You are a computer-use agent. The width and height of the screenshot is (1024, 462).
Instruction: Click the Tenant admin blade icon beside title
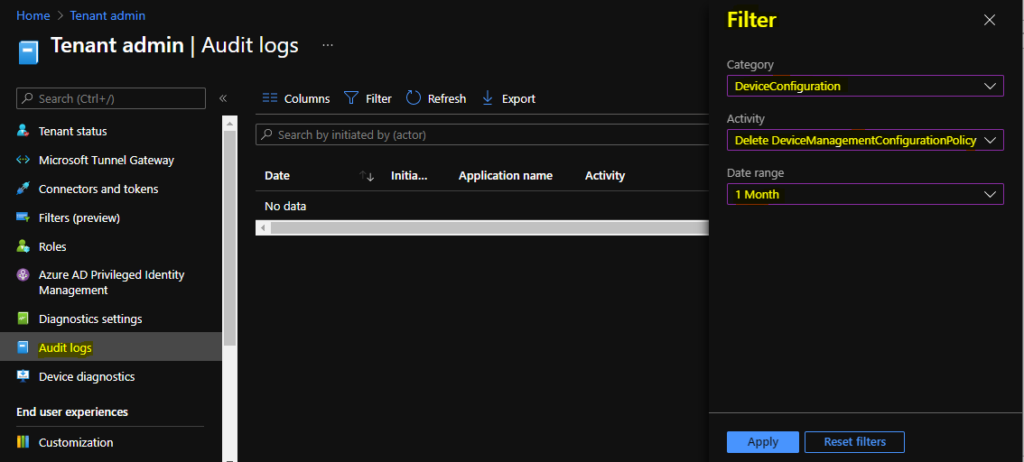[28, 50]
